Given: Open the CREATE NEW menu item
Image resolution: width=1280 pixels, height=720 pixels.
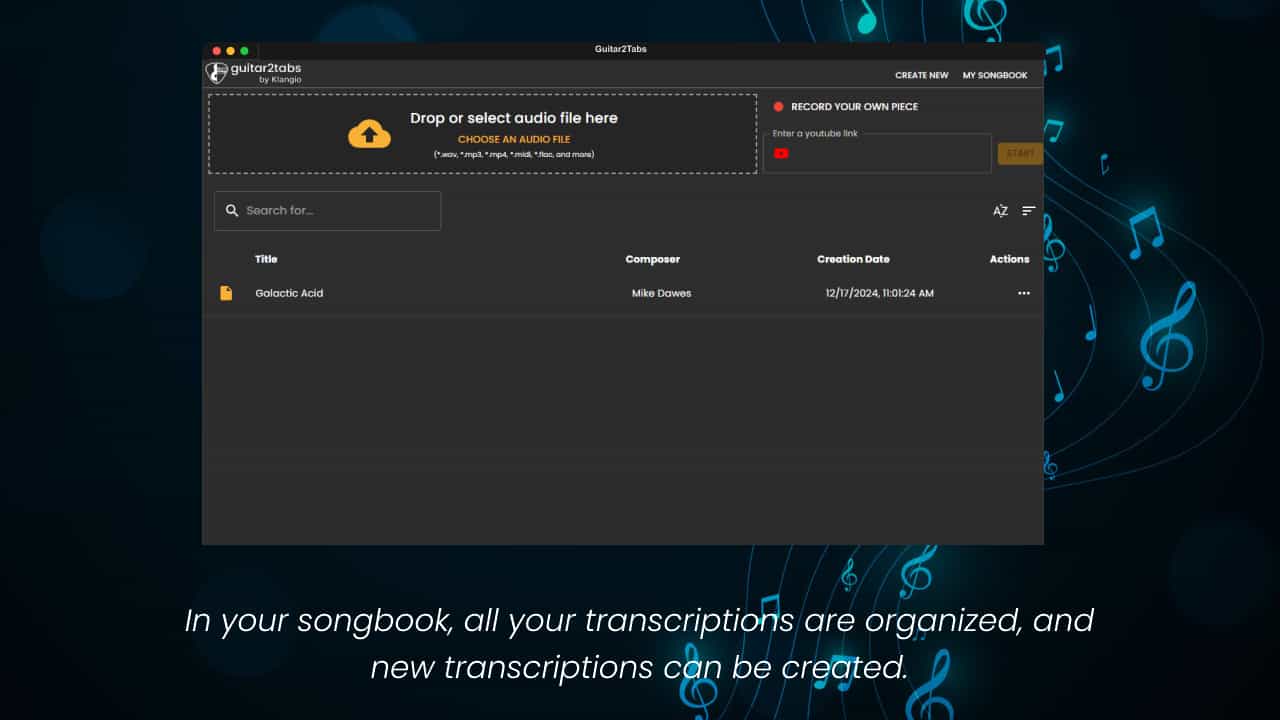Looking at the screenshot, I should point(921,75).
